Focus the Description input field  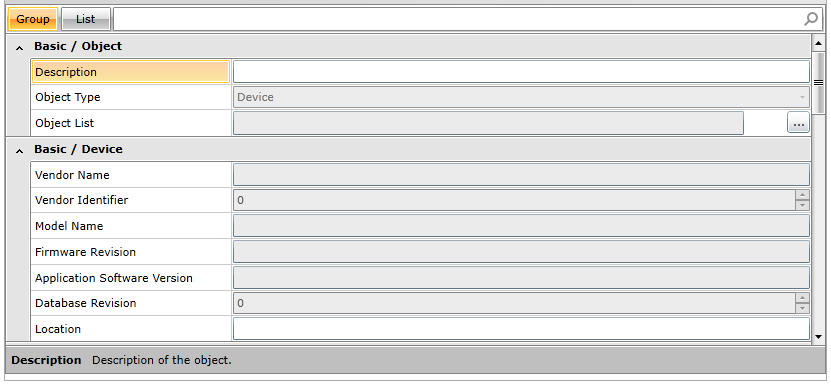click(521, 72)
